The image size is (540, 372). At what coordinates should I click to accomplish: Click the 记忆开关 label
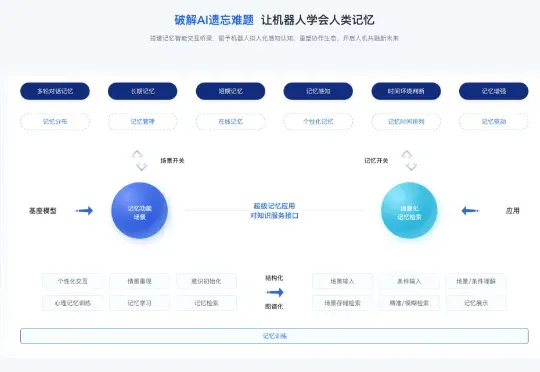pos(376,161)
